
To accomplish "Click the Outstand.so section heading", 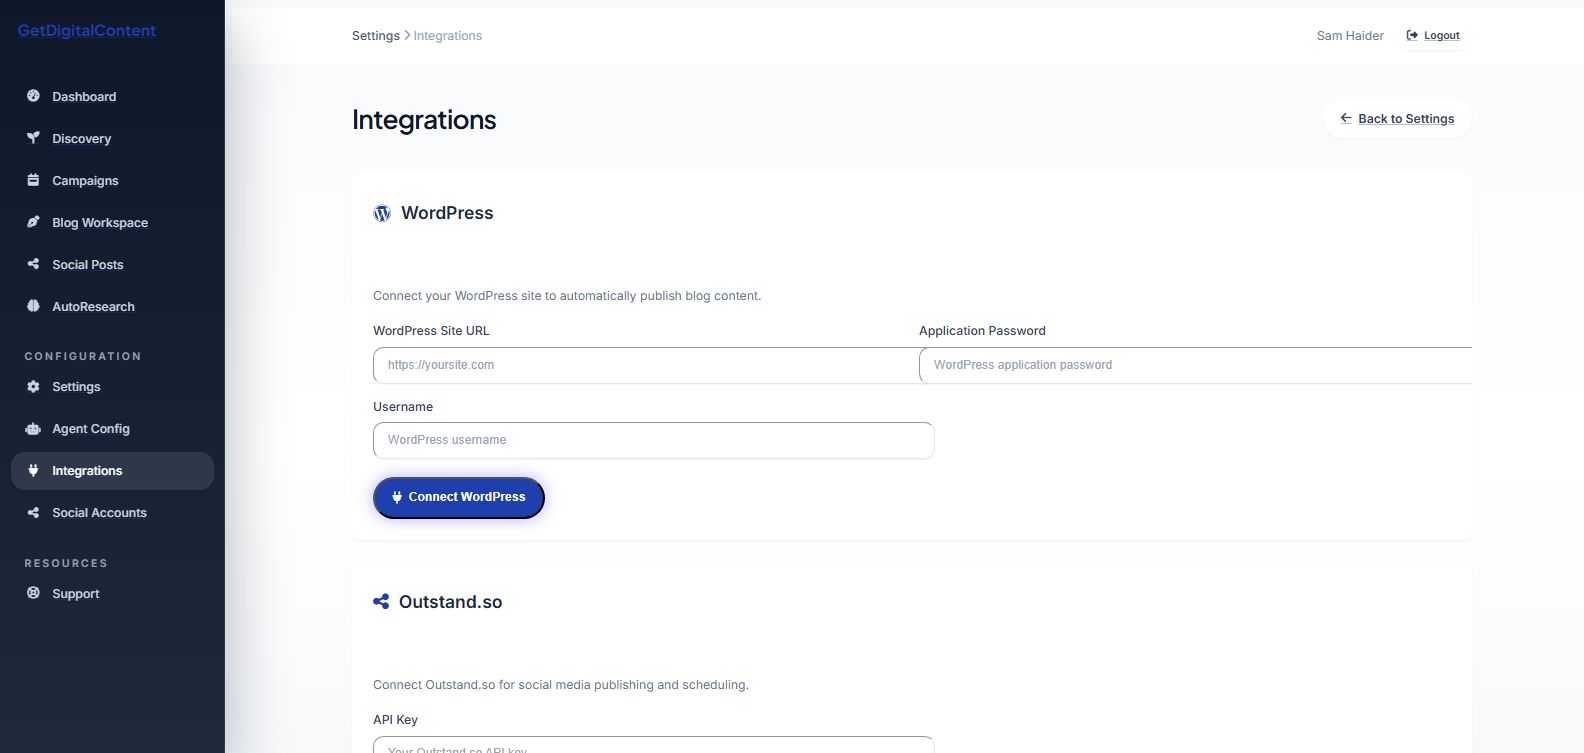I will (x=450, y=602).
